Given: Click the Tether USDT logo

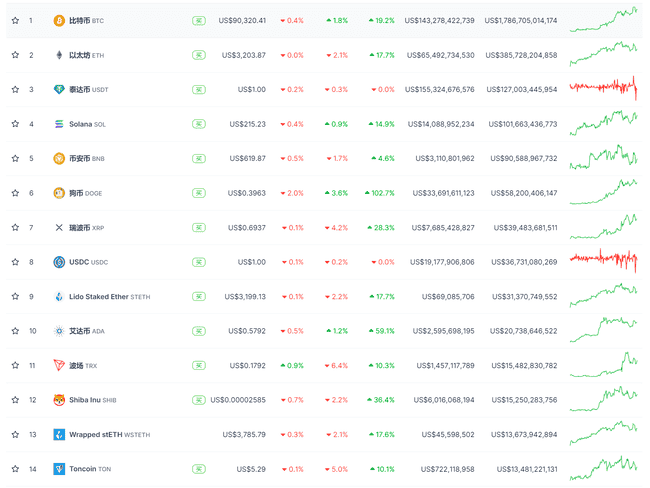Looking at the screenshot, I should point(59,89).
